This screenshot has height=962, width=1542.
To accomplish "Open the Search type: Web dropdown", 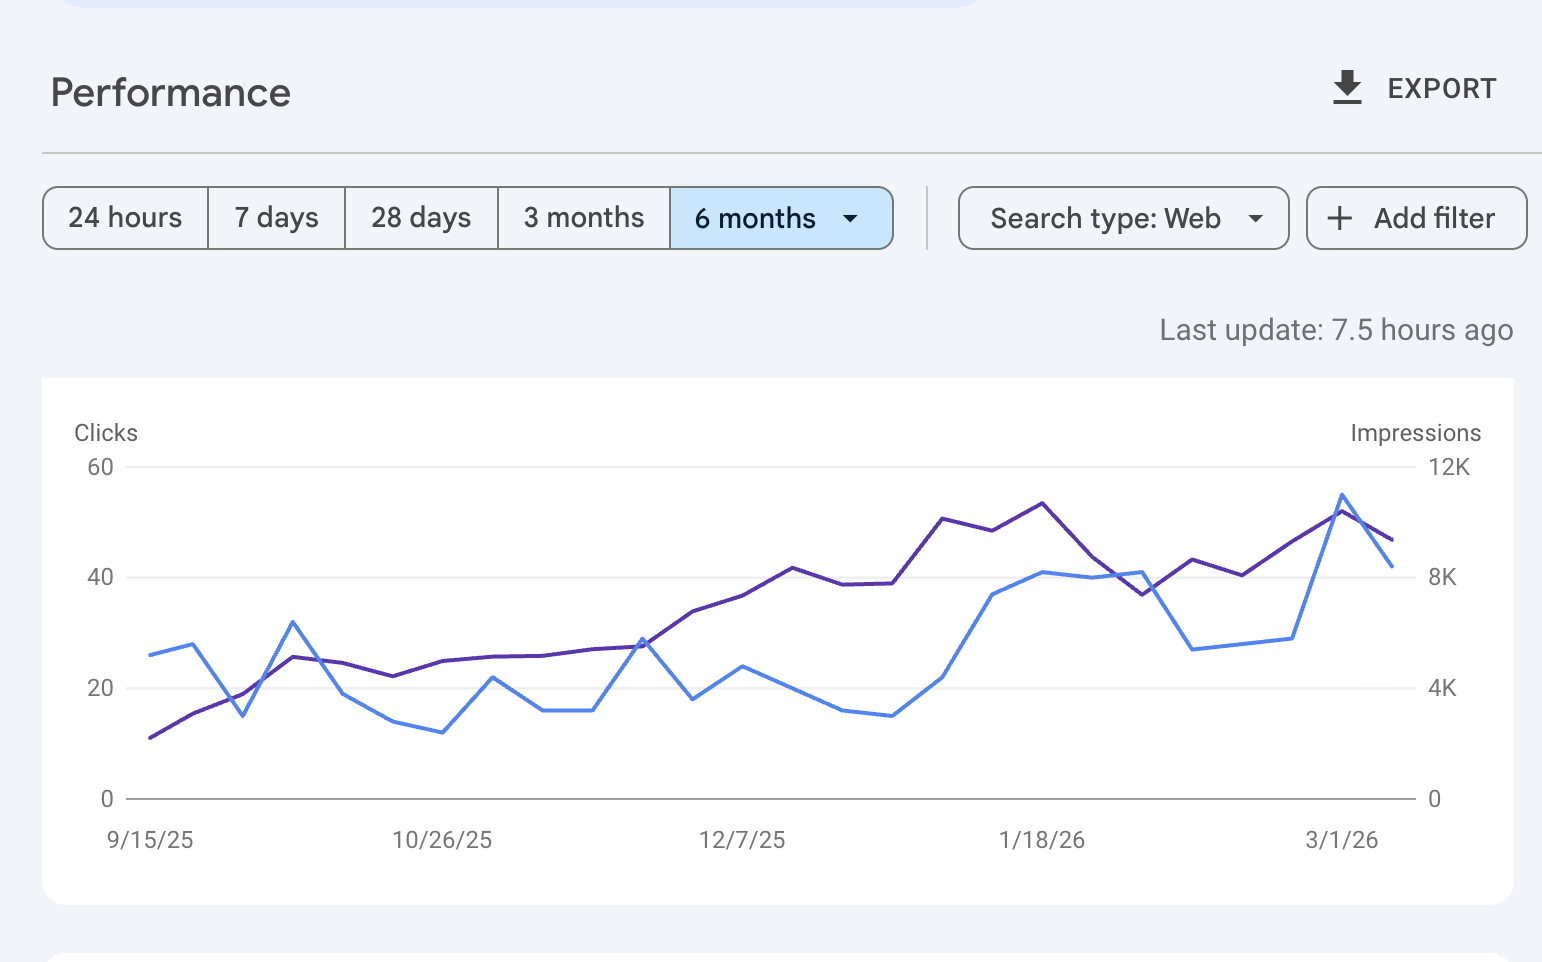I will pyautogui.click(x=1105, y=218).
